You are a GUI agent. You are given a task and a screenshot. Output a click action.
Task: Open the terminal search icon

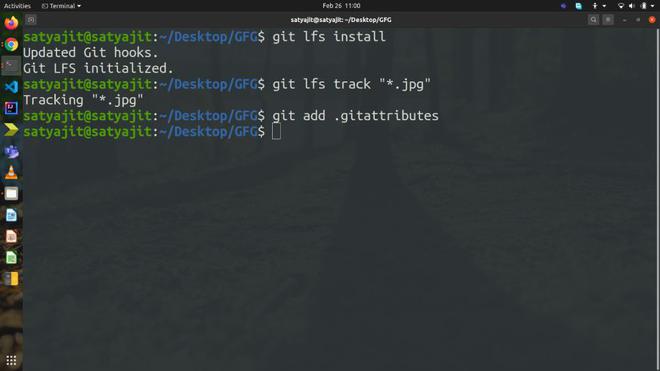[593, 20]
